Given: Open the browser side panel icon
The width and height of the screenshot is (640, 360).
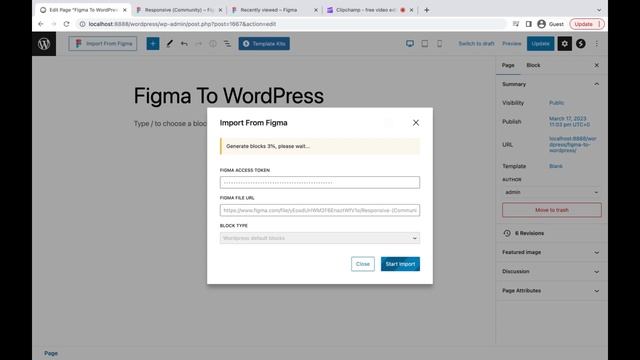Looking at the screenshot, I should (529, 24).
